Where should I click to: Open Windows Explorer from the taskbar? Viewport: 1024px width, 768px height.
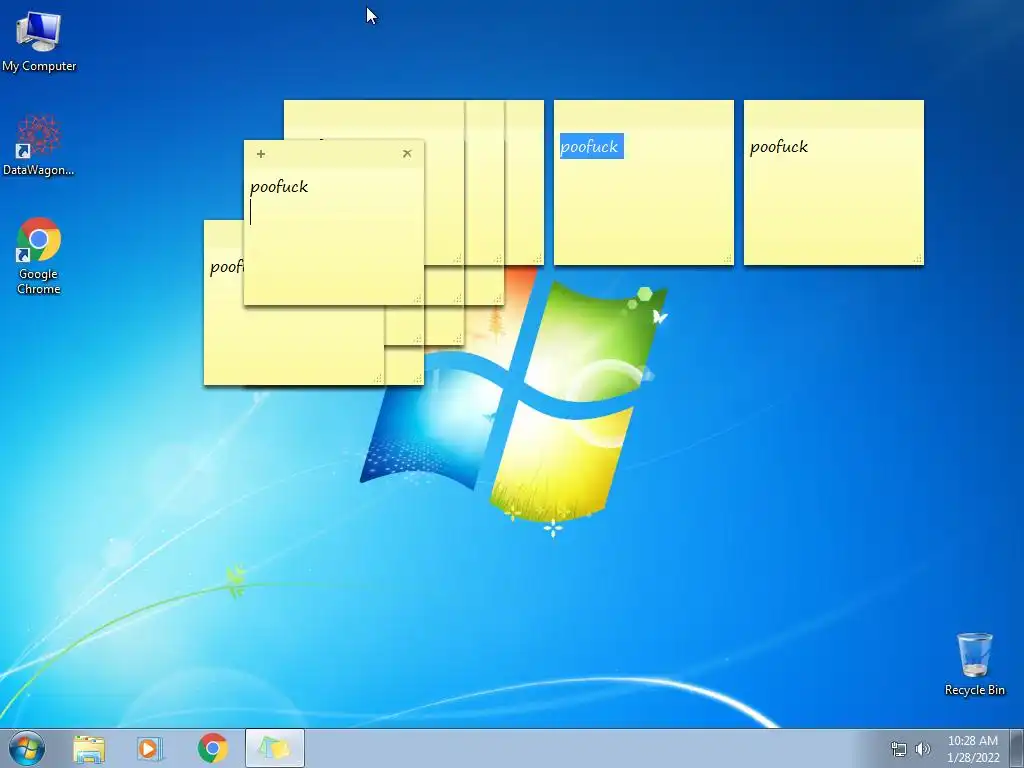(89, 748)
